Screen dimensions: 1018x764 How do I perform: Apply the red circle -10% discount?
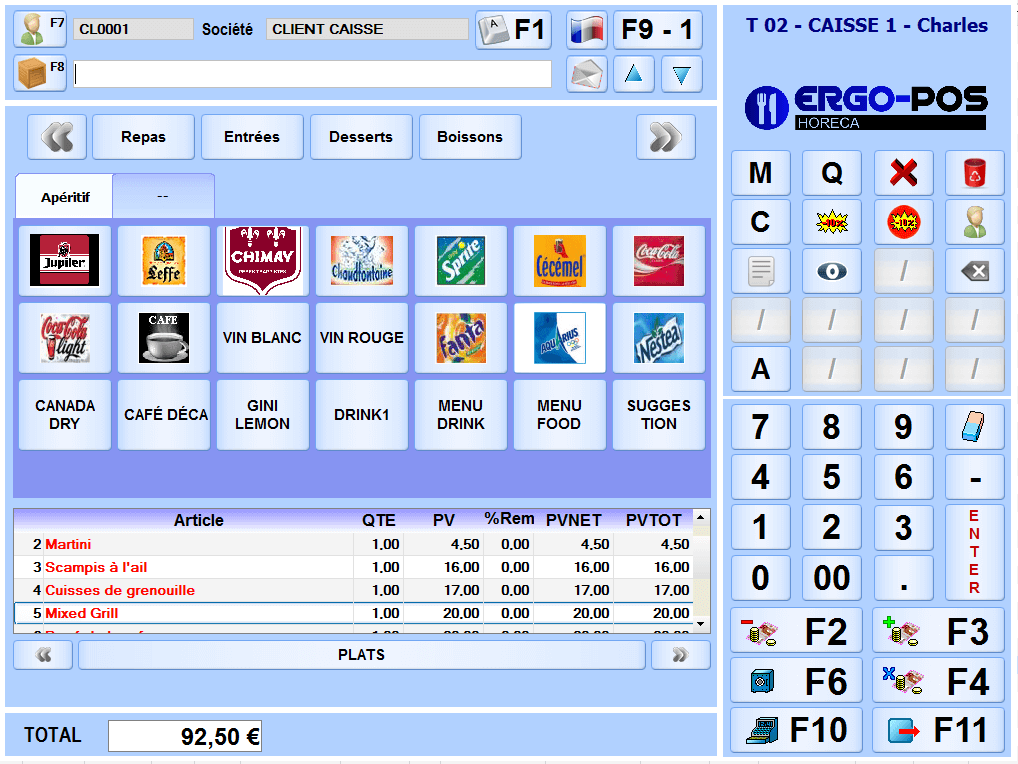pos(903,222)
